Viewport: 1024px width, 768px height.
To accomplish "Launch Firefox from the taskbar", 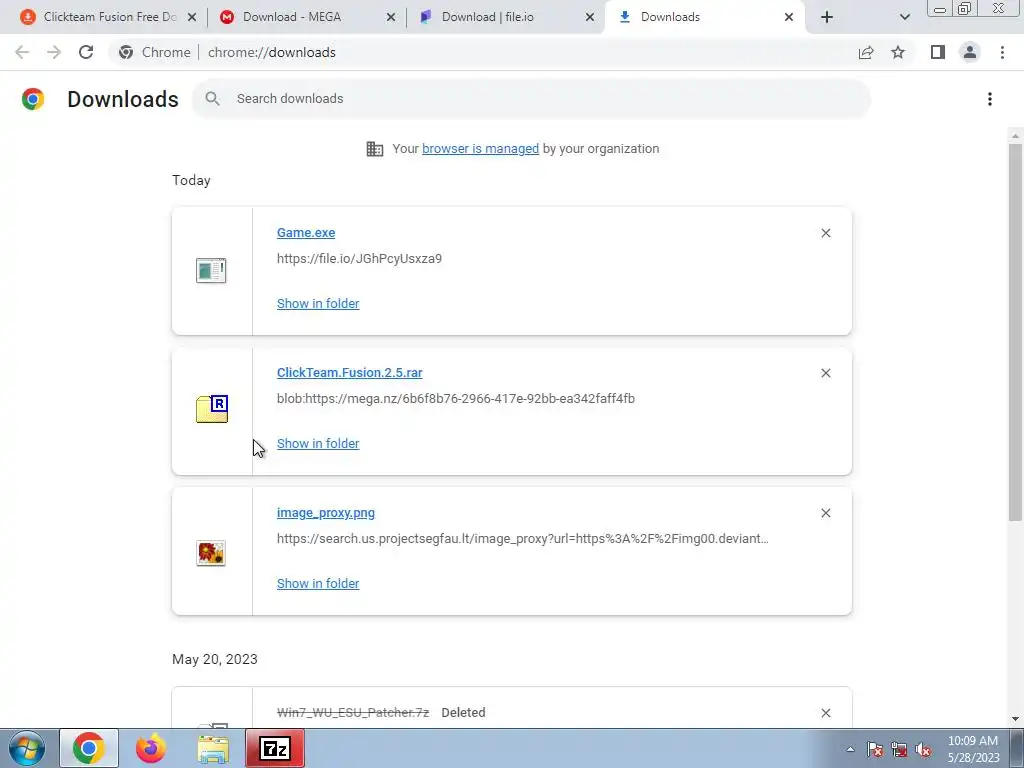I will pyautogui.click(x=151, y=748).
